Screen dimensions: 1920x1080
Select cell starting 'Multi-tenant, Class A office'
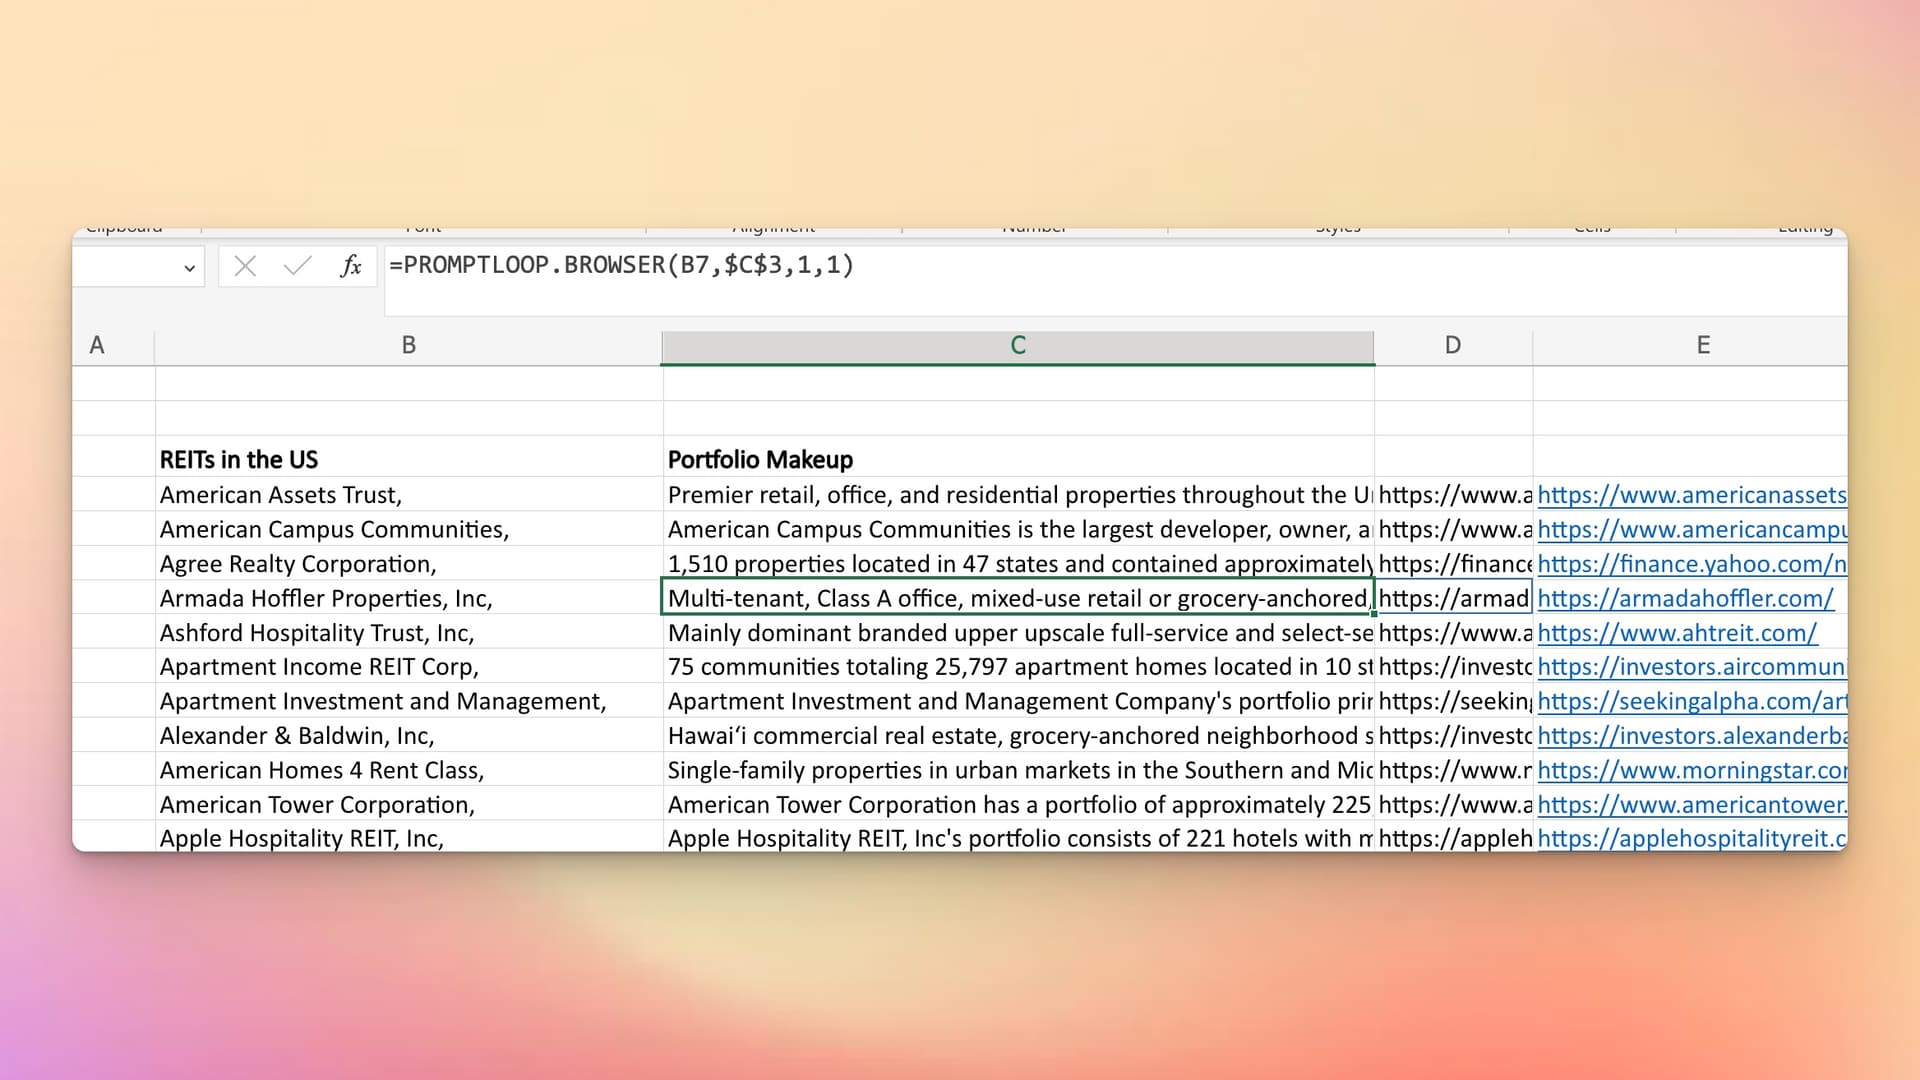(1018, 598)
